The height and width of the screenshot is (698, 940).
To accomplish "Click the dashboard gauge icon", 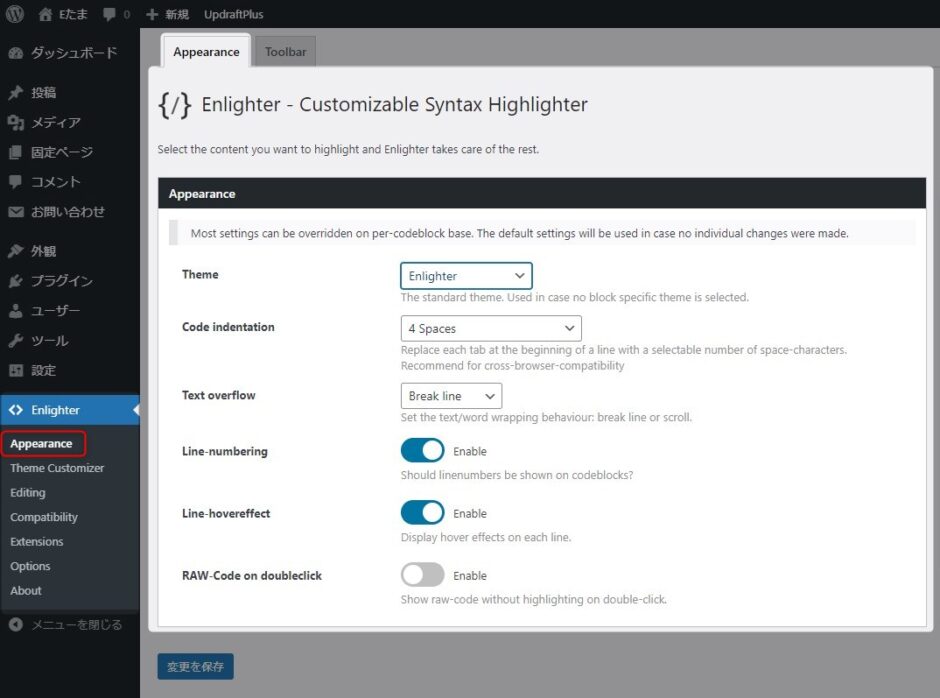I will [x=16, y=53].
